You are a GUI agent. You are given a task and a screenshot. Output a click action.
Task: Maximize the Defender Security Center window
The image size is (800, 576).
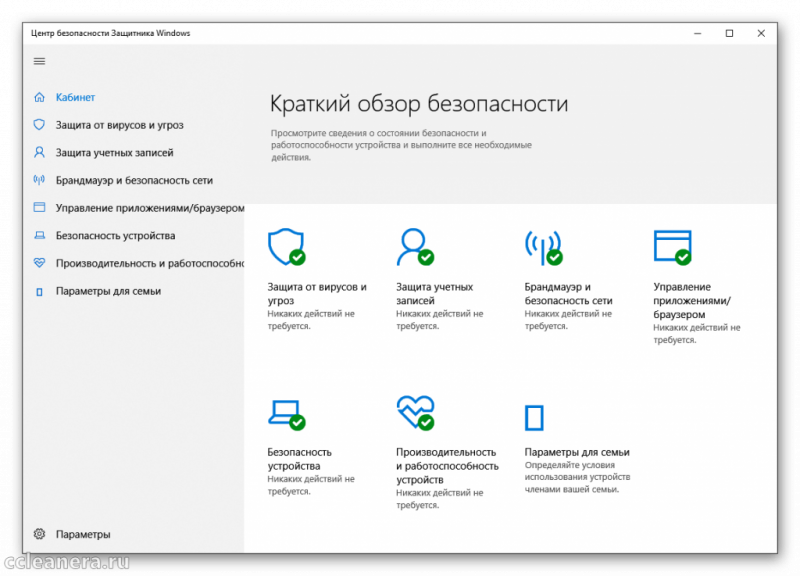[730, 33]
